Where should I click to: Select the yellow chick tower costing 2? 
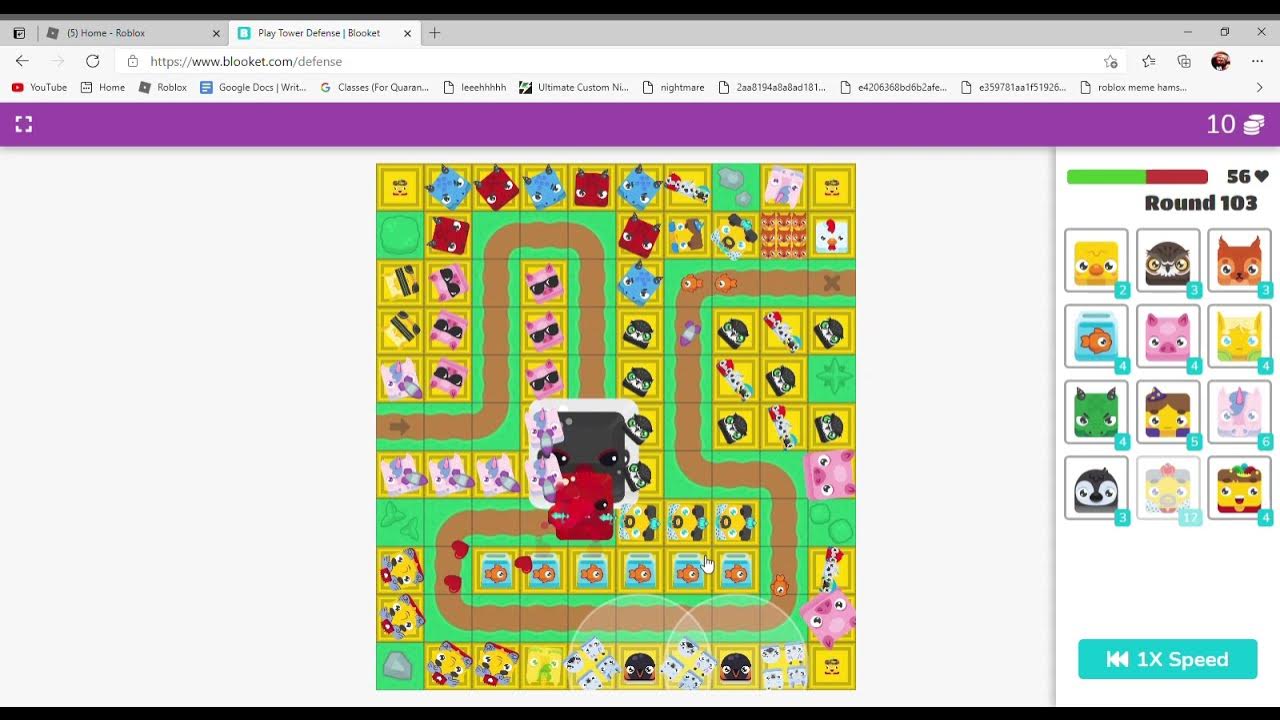[x=1096, y=261]
